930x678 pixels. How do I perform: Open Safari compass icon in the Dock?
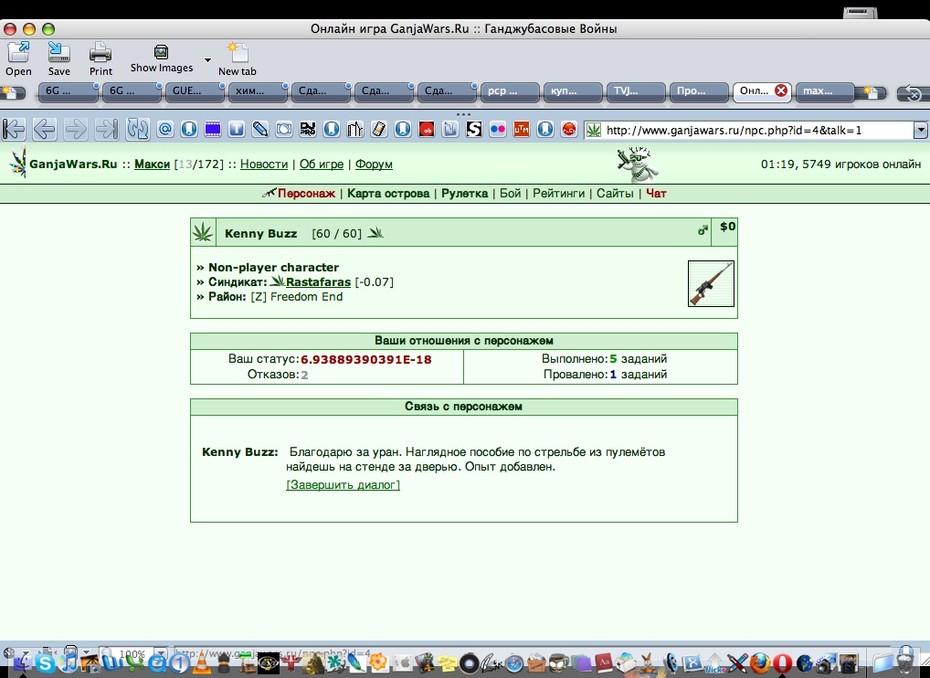click(x=514, y=663)
